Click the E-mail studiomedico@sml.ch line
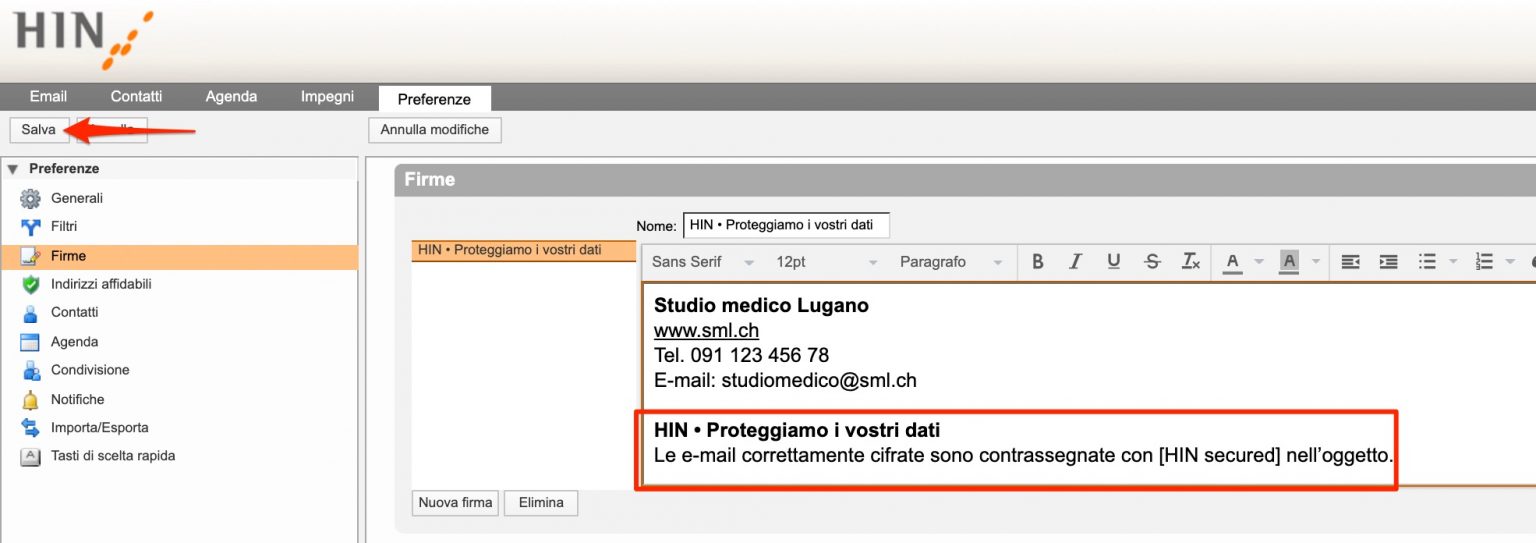Viewport: 1536px width, 543px height. (785, 381)
